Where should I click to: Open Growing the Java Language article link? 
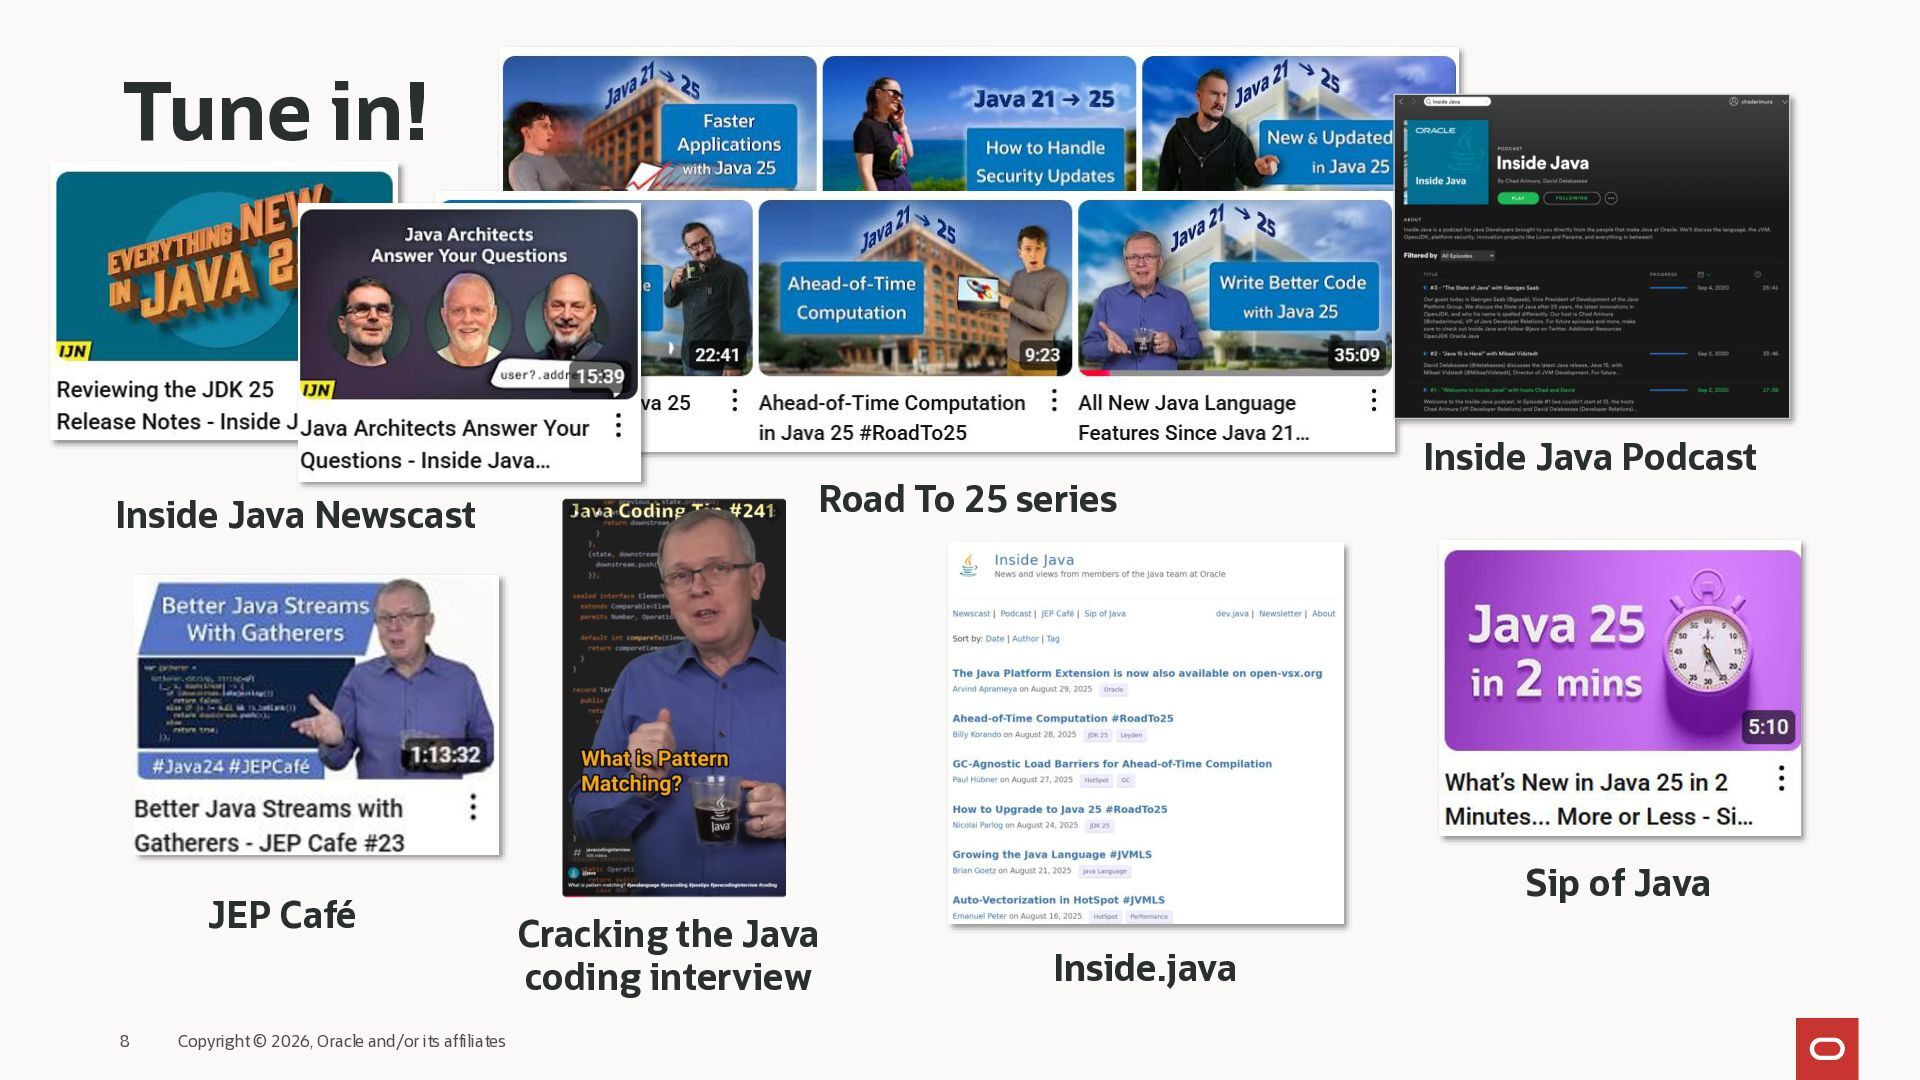pyautogui.click(x=1051, y=854)
